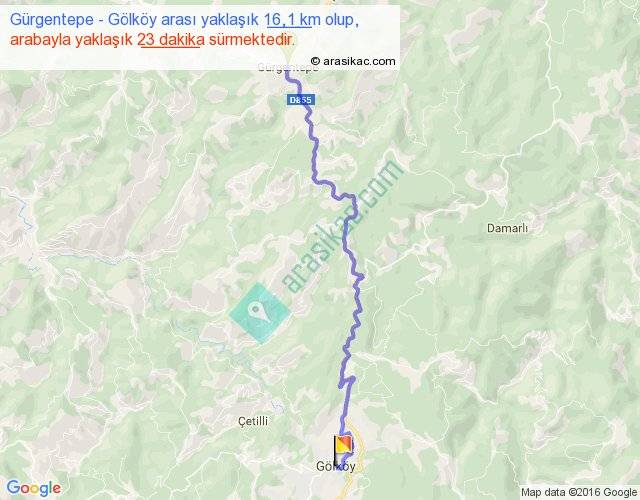Click the © arasikac.com credit text
The image size is (640, 500).
tap(353, 61)
